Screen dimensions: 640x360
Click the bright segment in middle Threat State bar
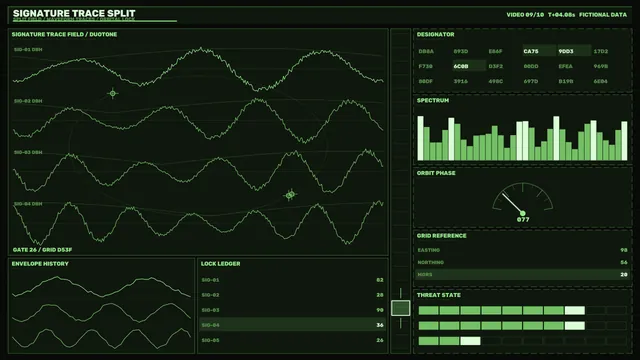click(x=575, y=325)
